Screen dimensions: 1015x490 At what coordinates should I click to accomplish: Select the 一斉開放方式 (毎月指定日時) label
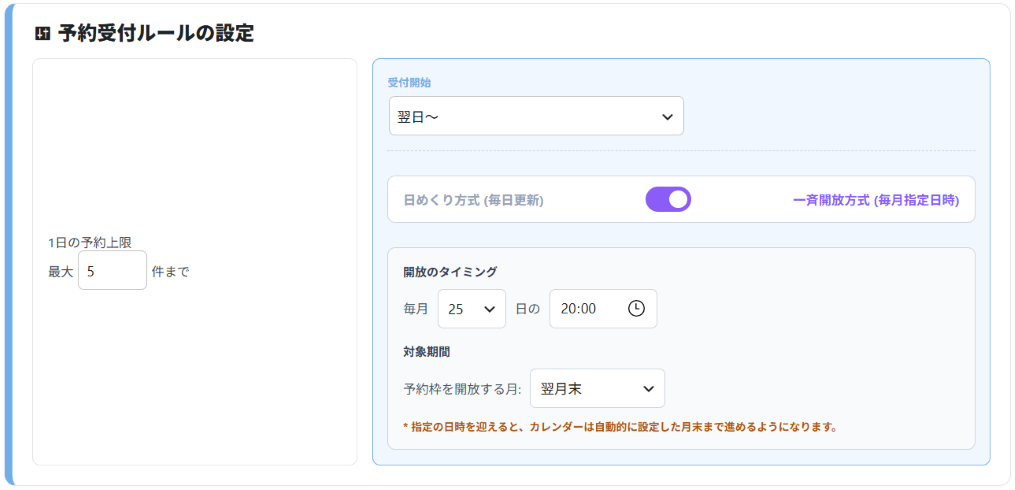coord(876,201)
